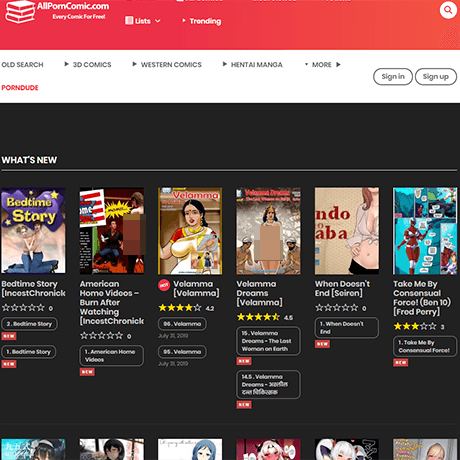
Task: Click the arrow icon beside Trending
Action: 184,21
